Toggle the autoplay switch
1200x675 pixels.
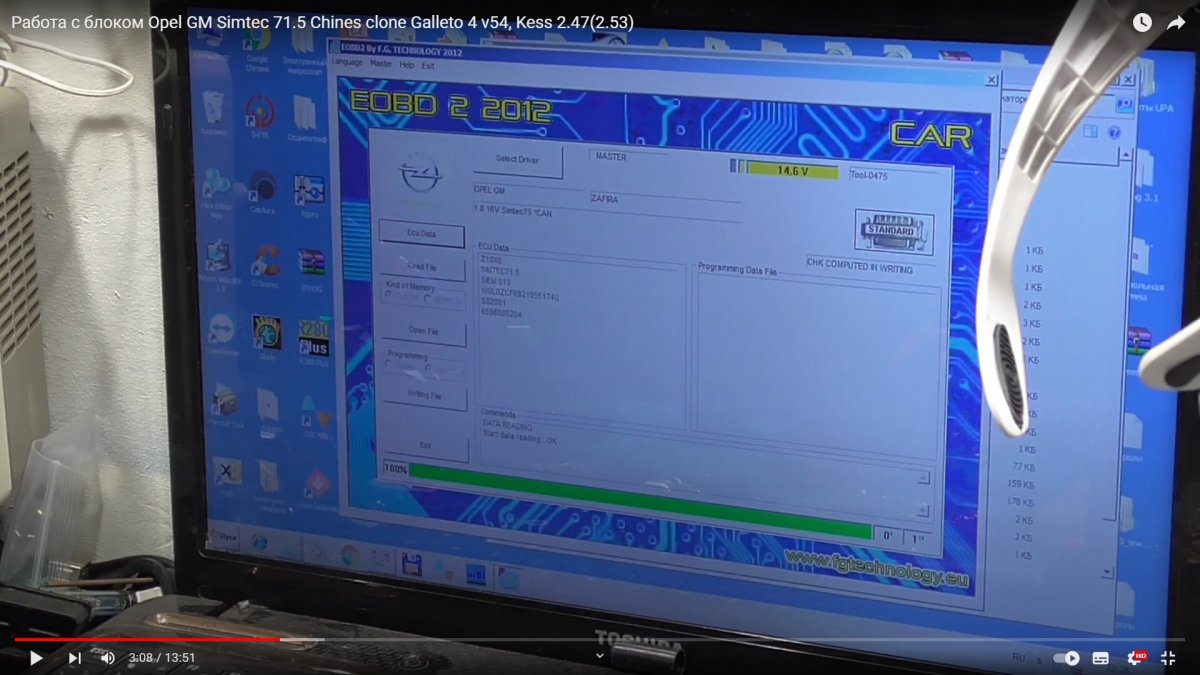pyautogui.click(x=1067, y=658)
